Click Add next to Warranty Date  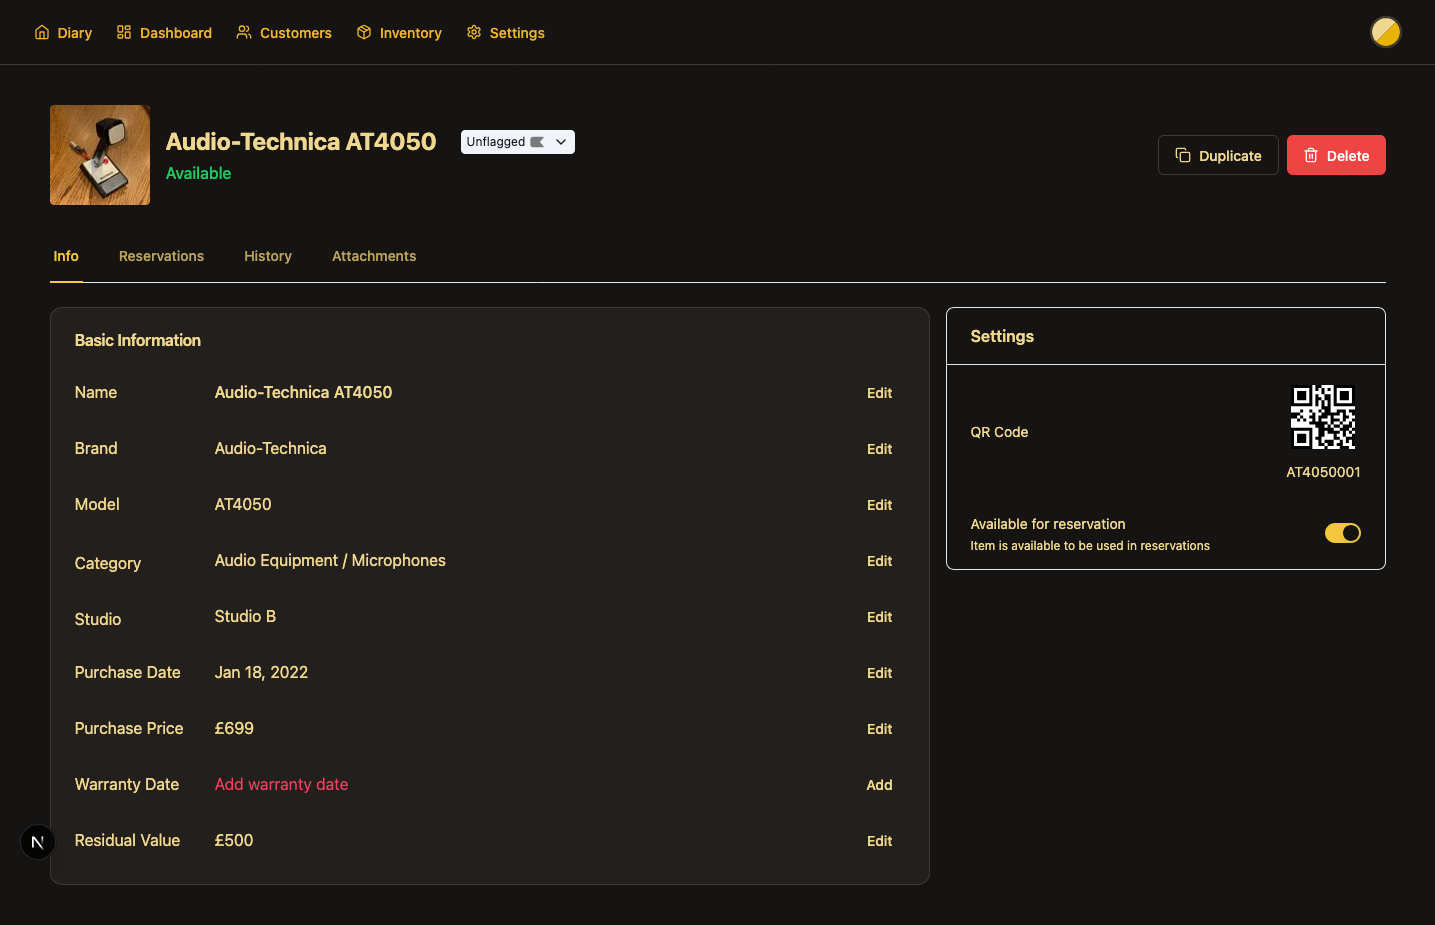pos(879,785)
